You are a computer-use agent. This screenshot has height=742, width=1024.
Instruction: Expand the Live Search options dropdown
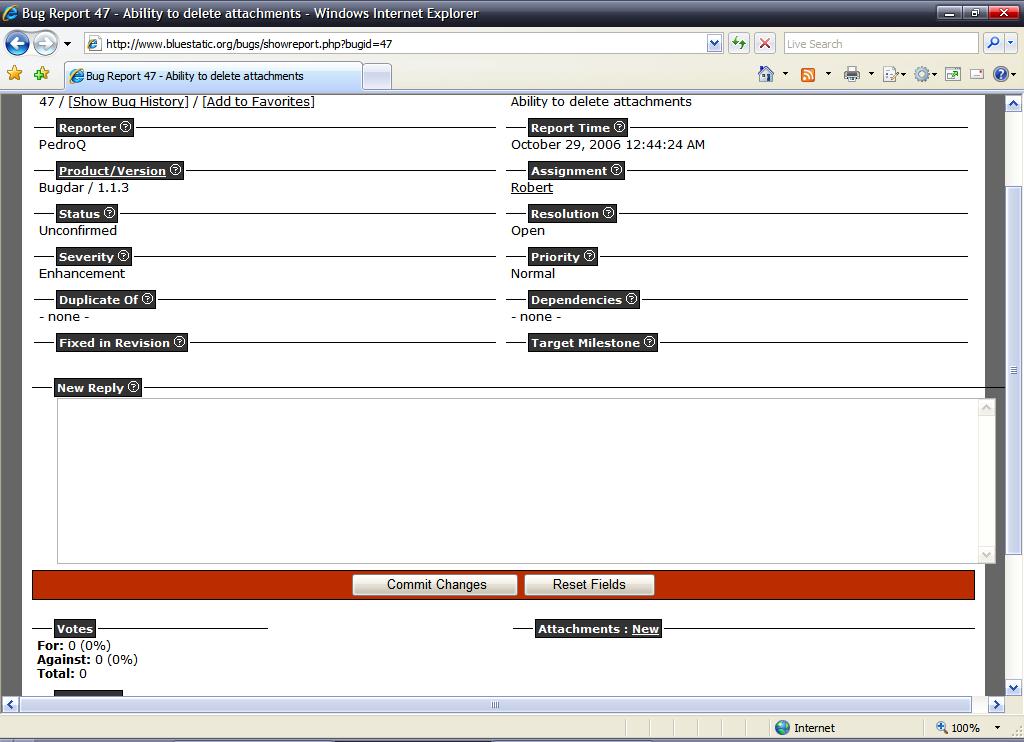pyautogui.click(x=1011, y=43)
